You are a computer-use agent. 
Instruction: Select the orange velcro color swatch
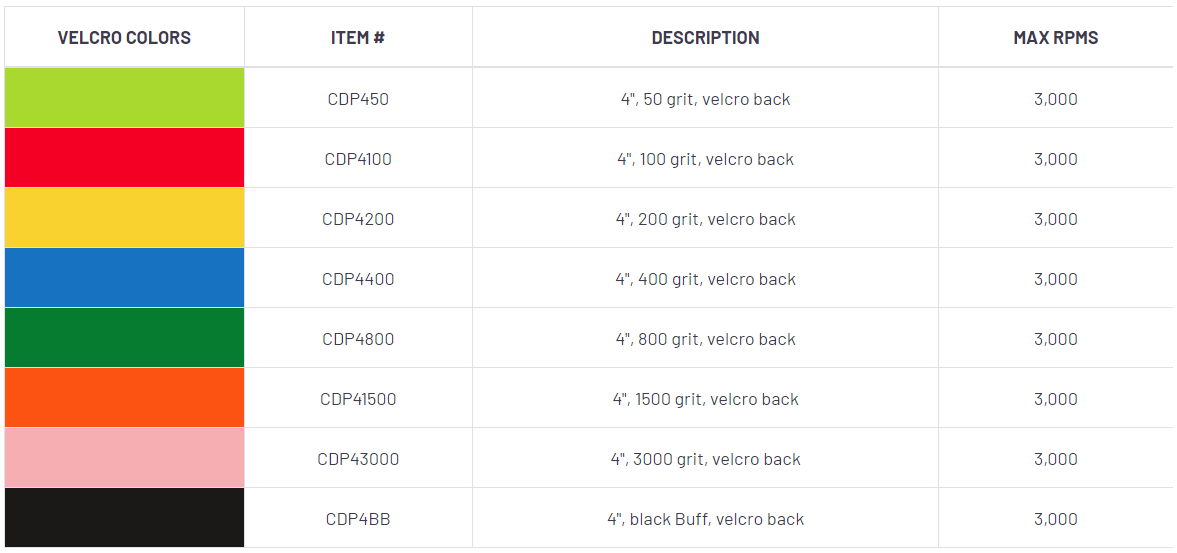[124, 398]
